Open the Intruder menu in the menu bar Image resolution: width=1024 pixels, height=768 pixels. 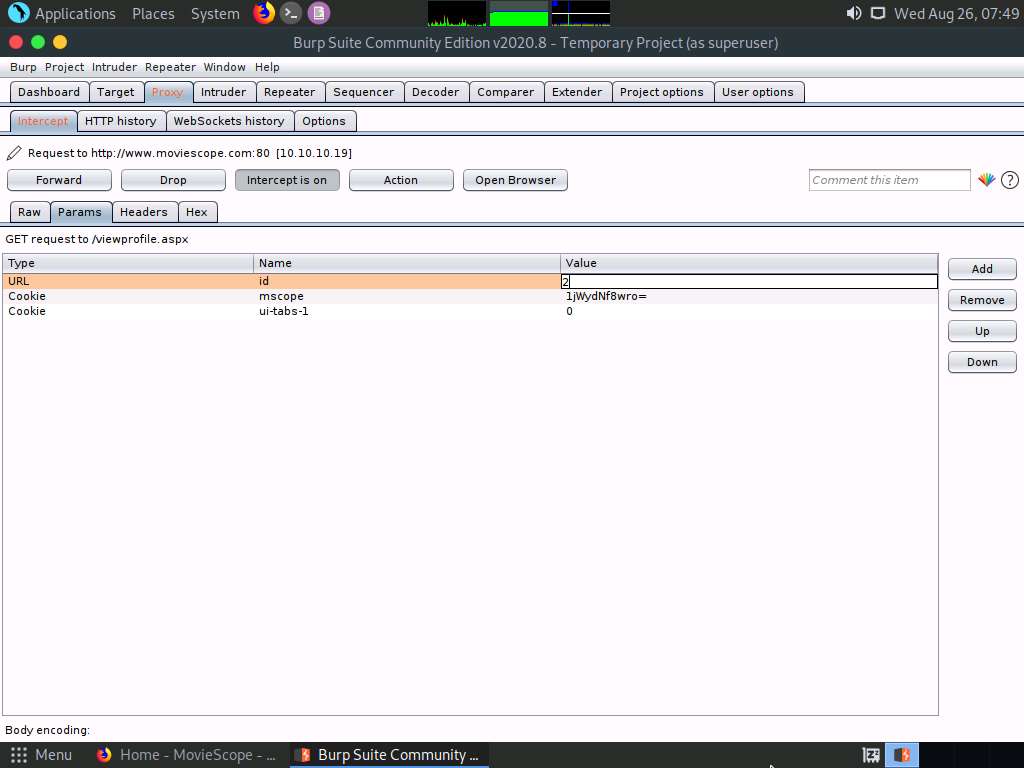point(114,67)
